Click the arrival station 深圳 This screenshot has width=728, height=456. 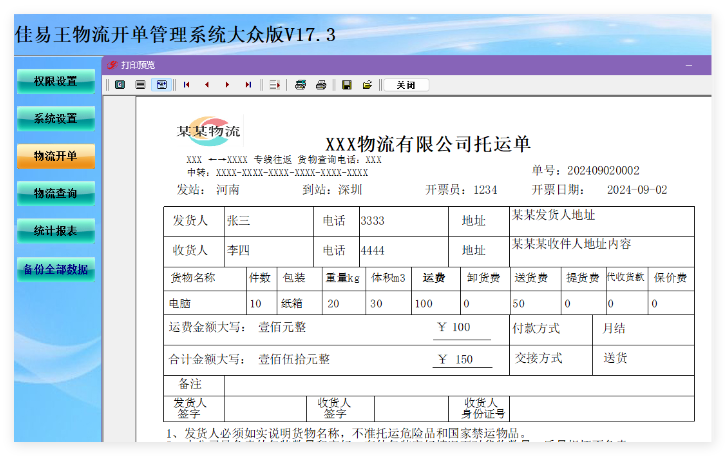click(350, 190)
